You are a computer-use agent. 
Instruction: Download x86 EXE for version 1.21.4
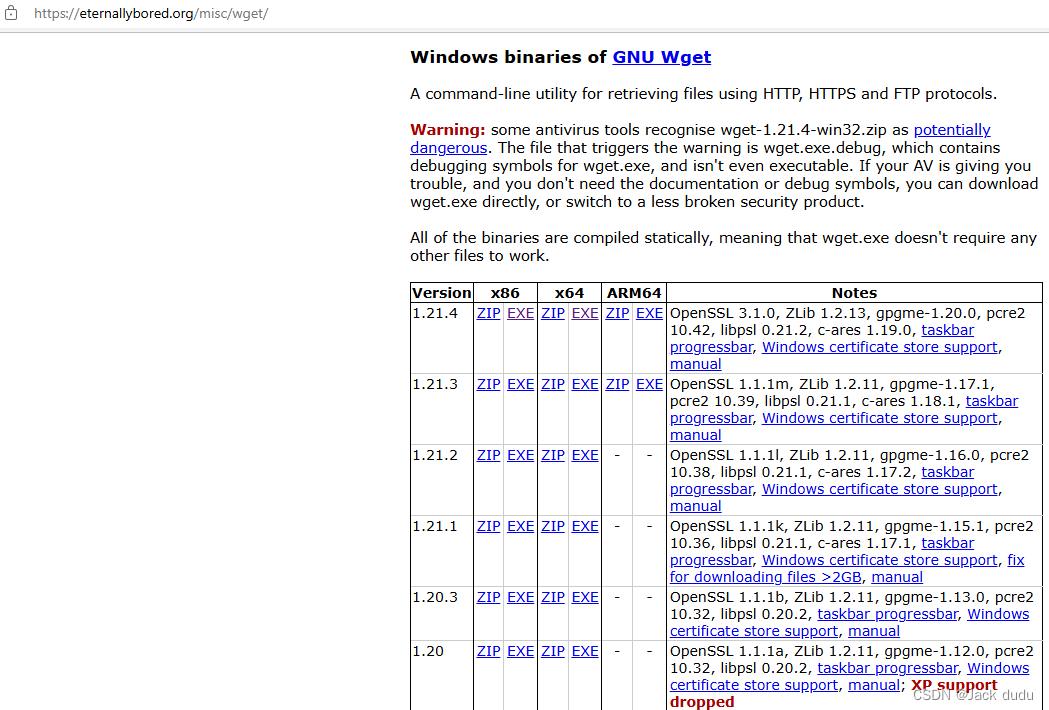coord(520,313)
